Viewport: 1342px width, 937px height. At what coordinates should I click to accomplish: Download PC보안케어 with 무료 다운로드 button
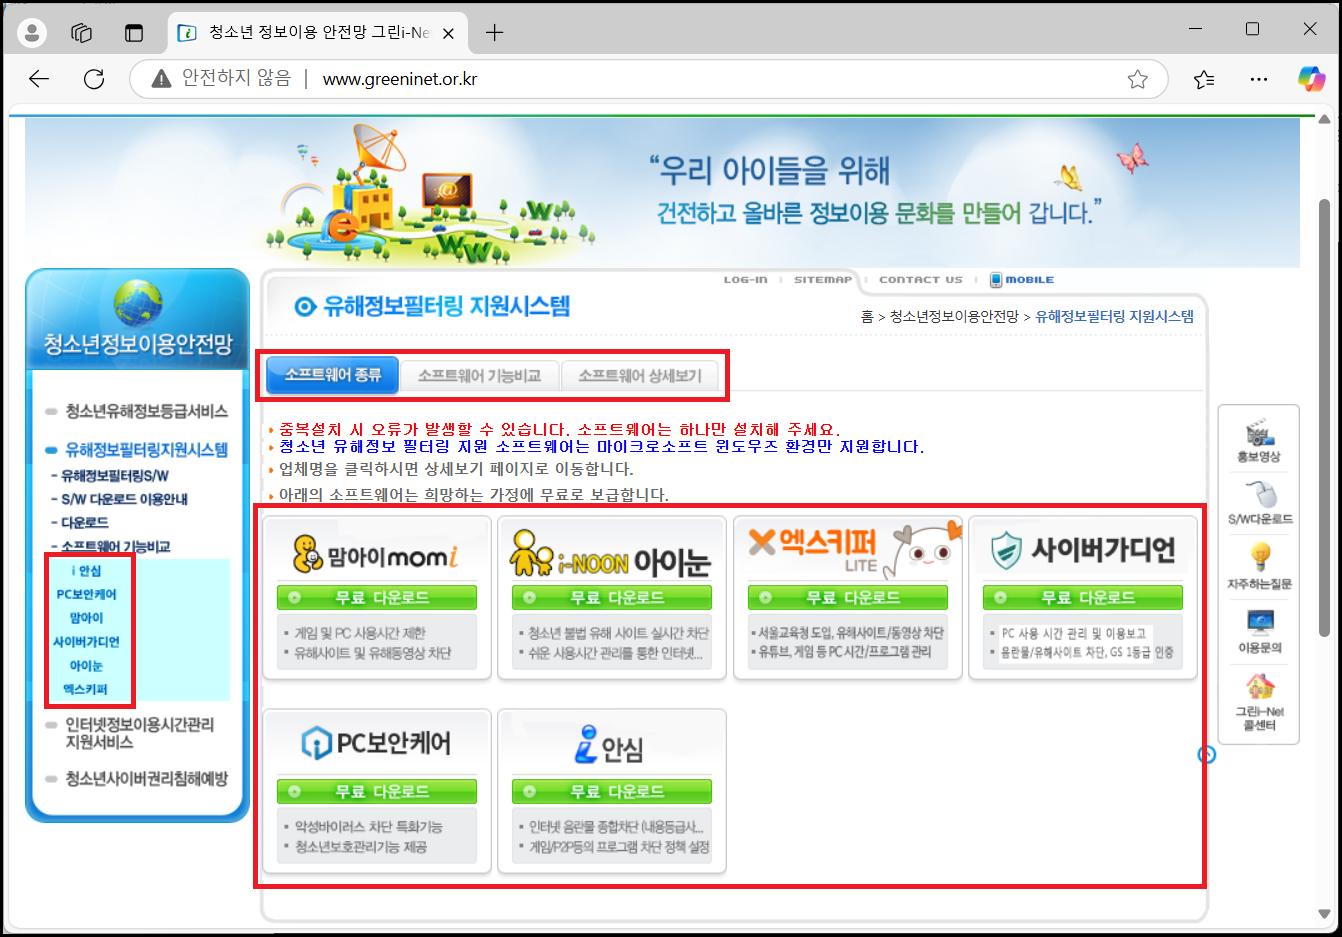click(x=376, y=792)
